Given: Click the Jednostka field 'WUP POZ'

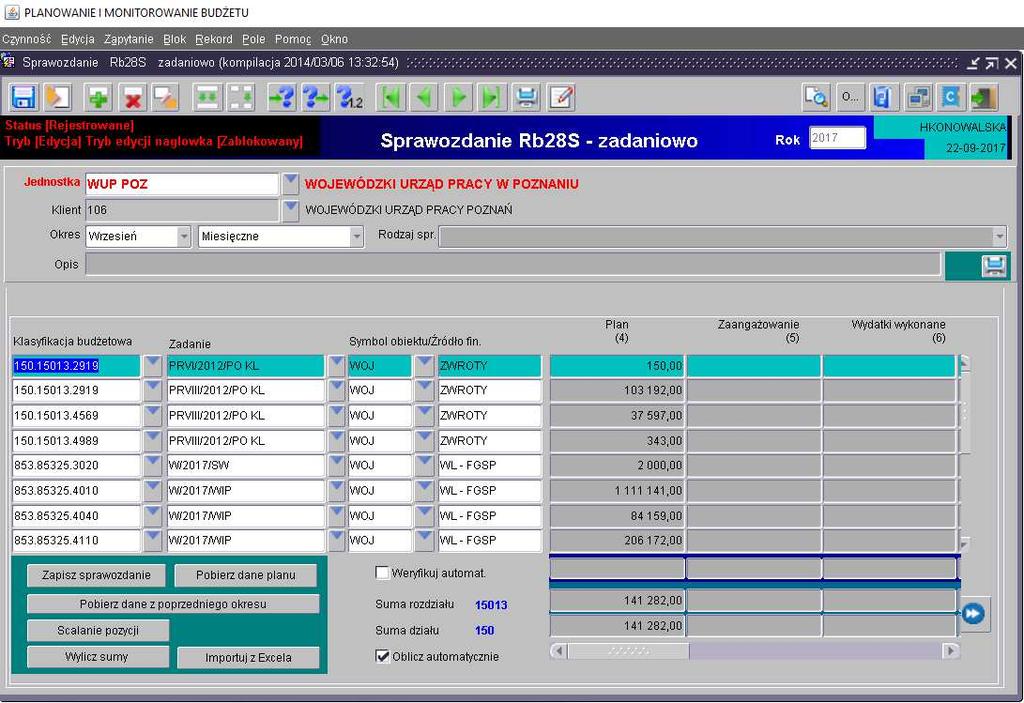Looking at the screenshot, I should [182, 184].
